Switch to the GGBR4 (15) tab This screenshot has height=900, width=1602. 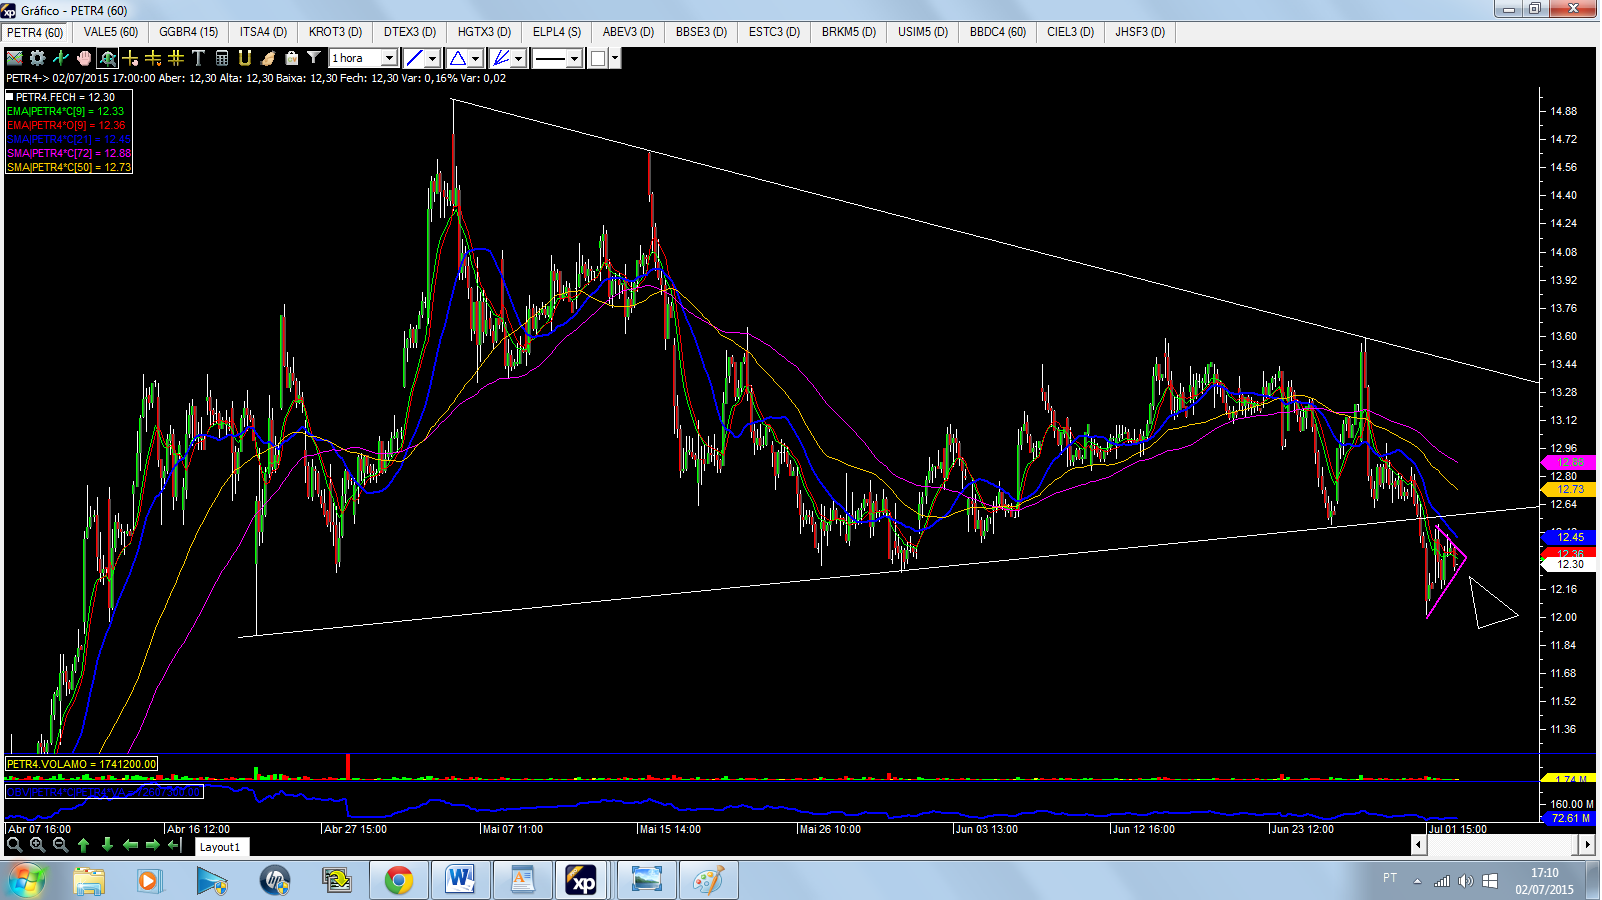(x=189, y=32)
